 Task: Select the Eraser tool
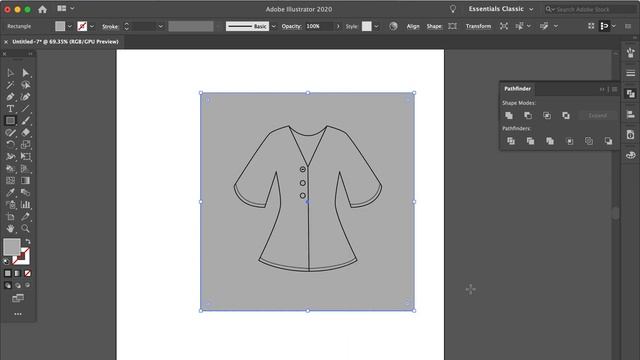pyautogui.click(x=25, y=133)
